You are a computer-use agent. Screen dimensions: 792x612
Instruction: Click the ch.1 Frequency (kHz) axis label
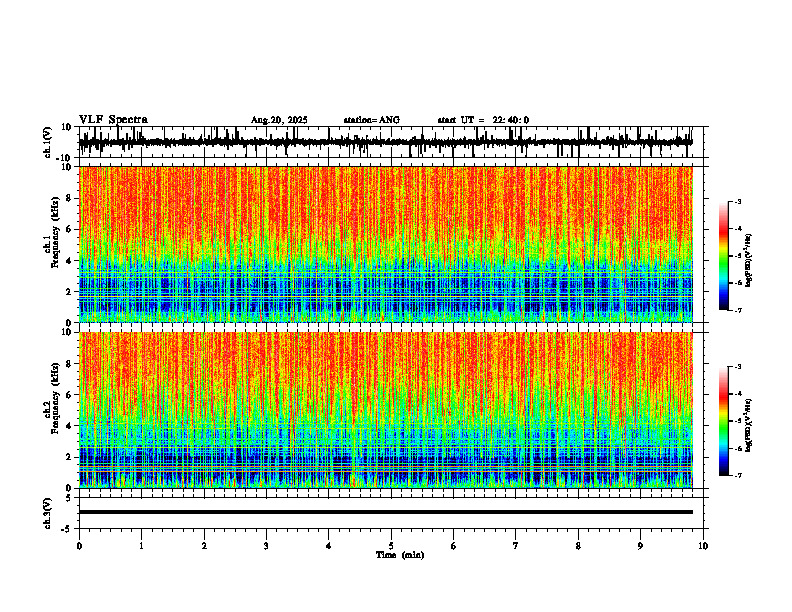click(51, 233)
